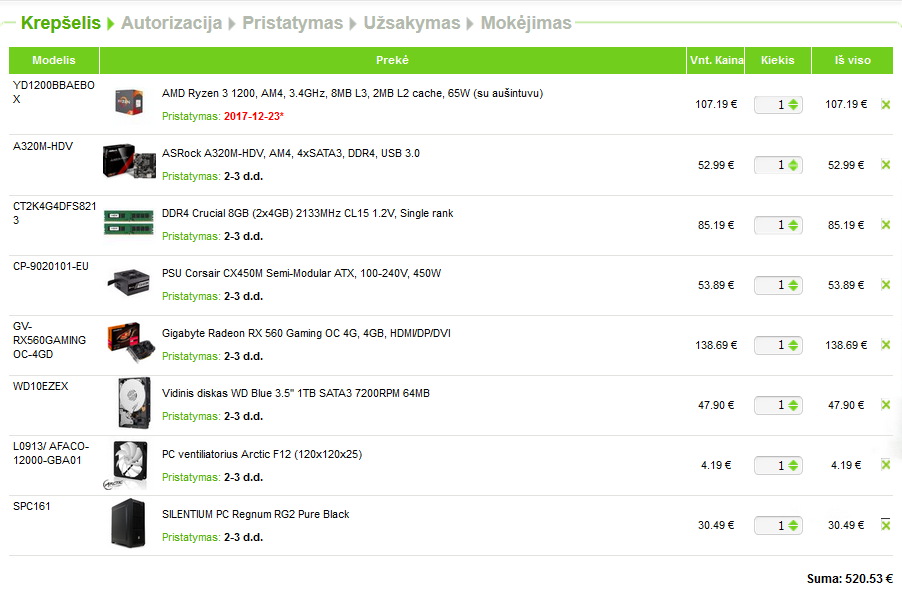Remove SILENTIUM PC Regnum RG2 case

(885, 525)
